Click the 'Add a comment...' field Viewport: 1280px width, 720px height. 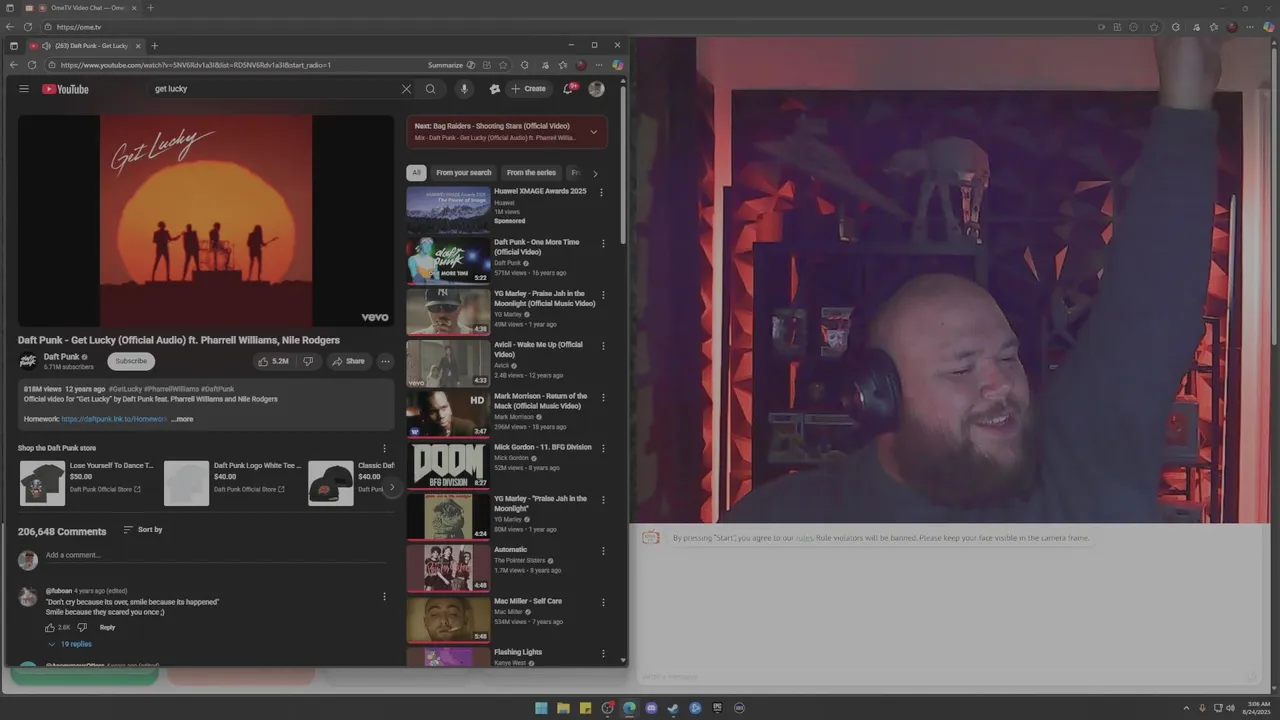click(215, 555)
